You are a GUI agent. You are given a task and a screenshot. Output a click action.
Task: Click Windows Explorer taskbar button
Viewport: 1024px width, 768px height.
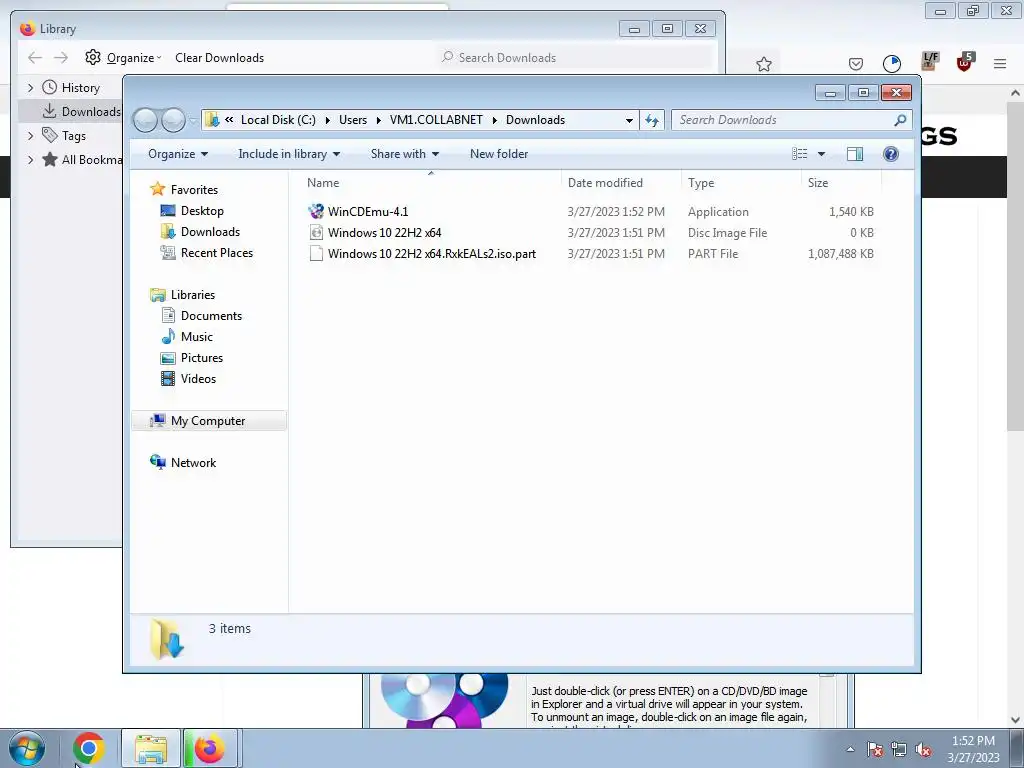(151, 748)
